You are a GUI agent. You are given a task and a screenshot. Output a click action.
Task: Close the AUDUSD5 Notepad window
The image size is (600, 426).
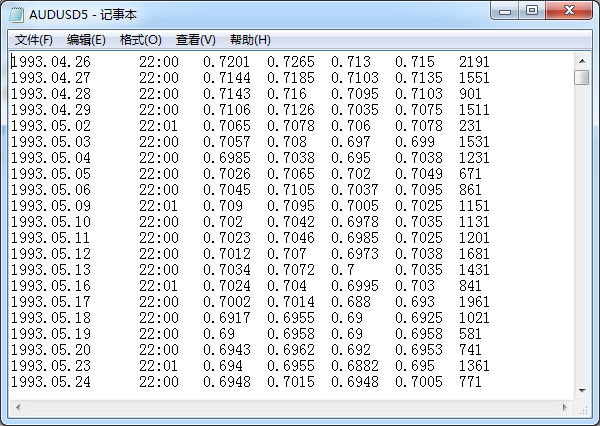569,11
